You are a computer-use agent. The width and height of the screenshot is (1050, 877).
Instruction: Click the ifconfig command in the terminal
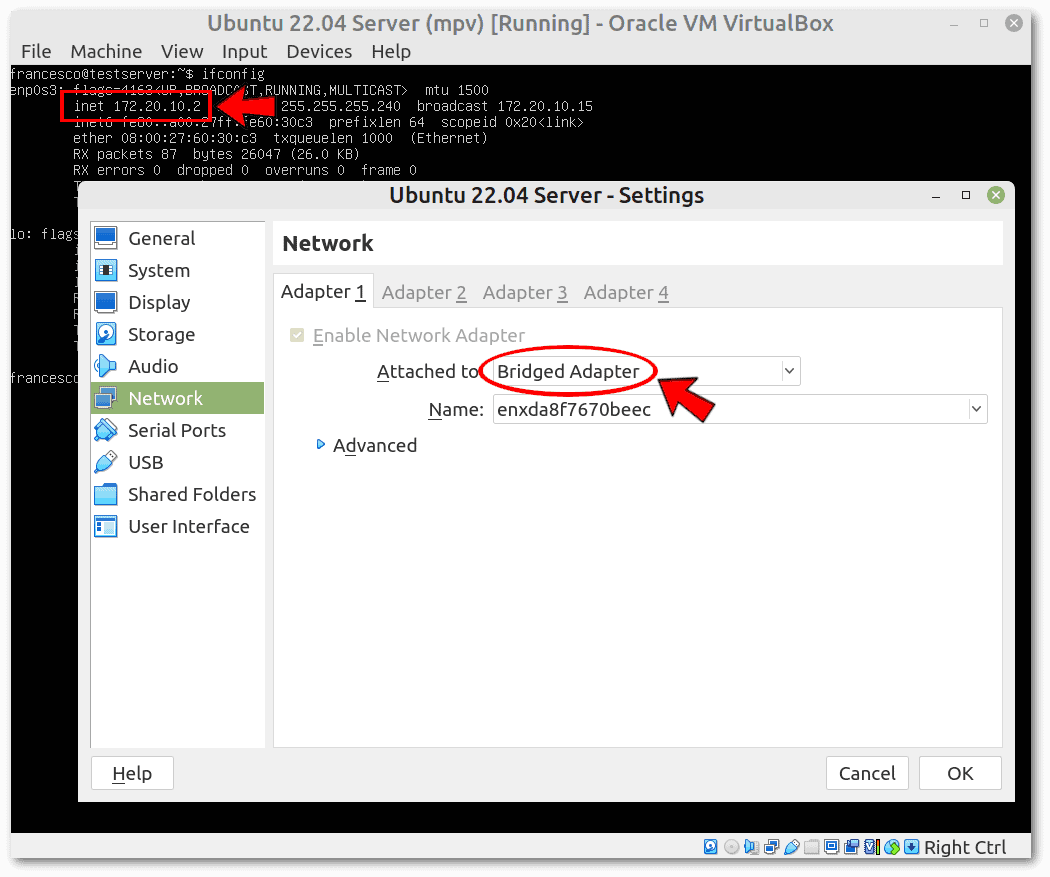click(x=233, y=74)
